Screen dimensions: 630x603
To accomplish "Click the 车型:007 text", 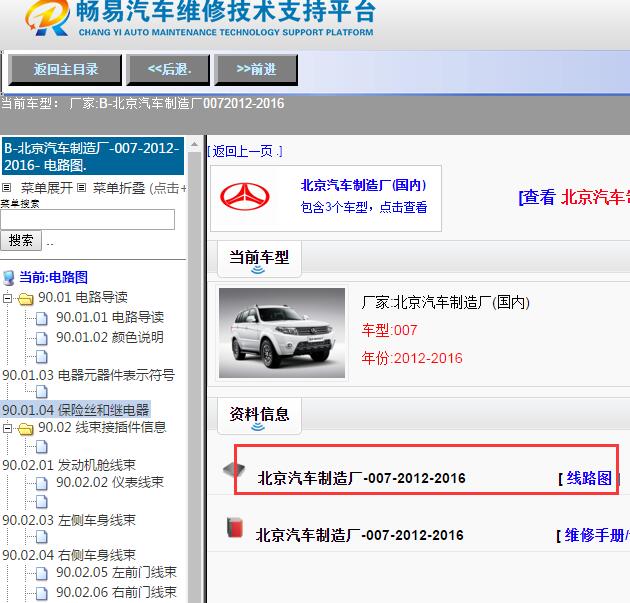I will pyautogui.click(x=389, y=330).
